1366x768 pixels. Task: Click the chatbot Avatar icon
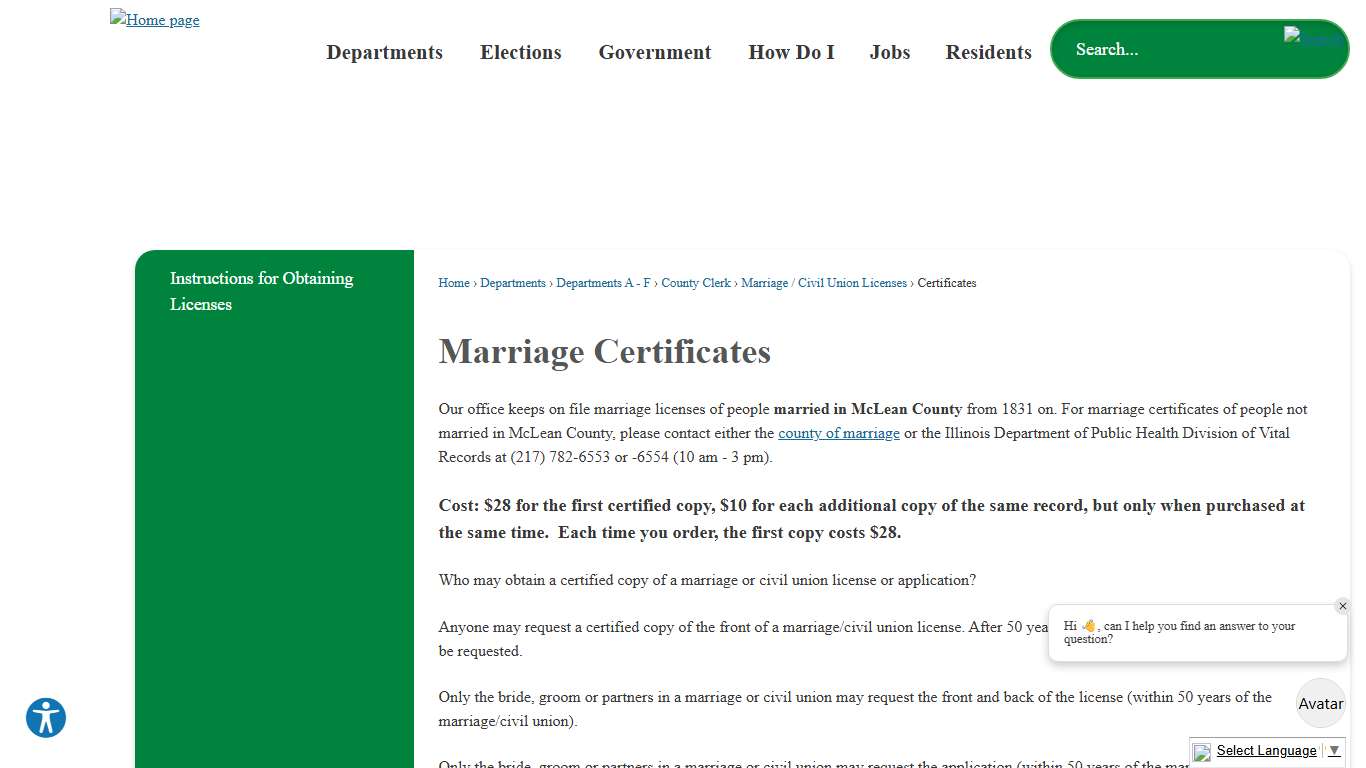[x=1320, y=703]
